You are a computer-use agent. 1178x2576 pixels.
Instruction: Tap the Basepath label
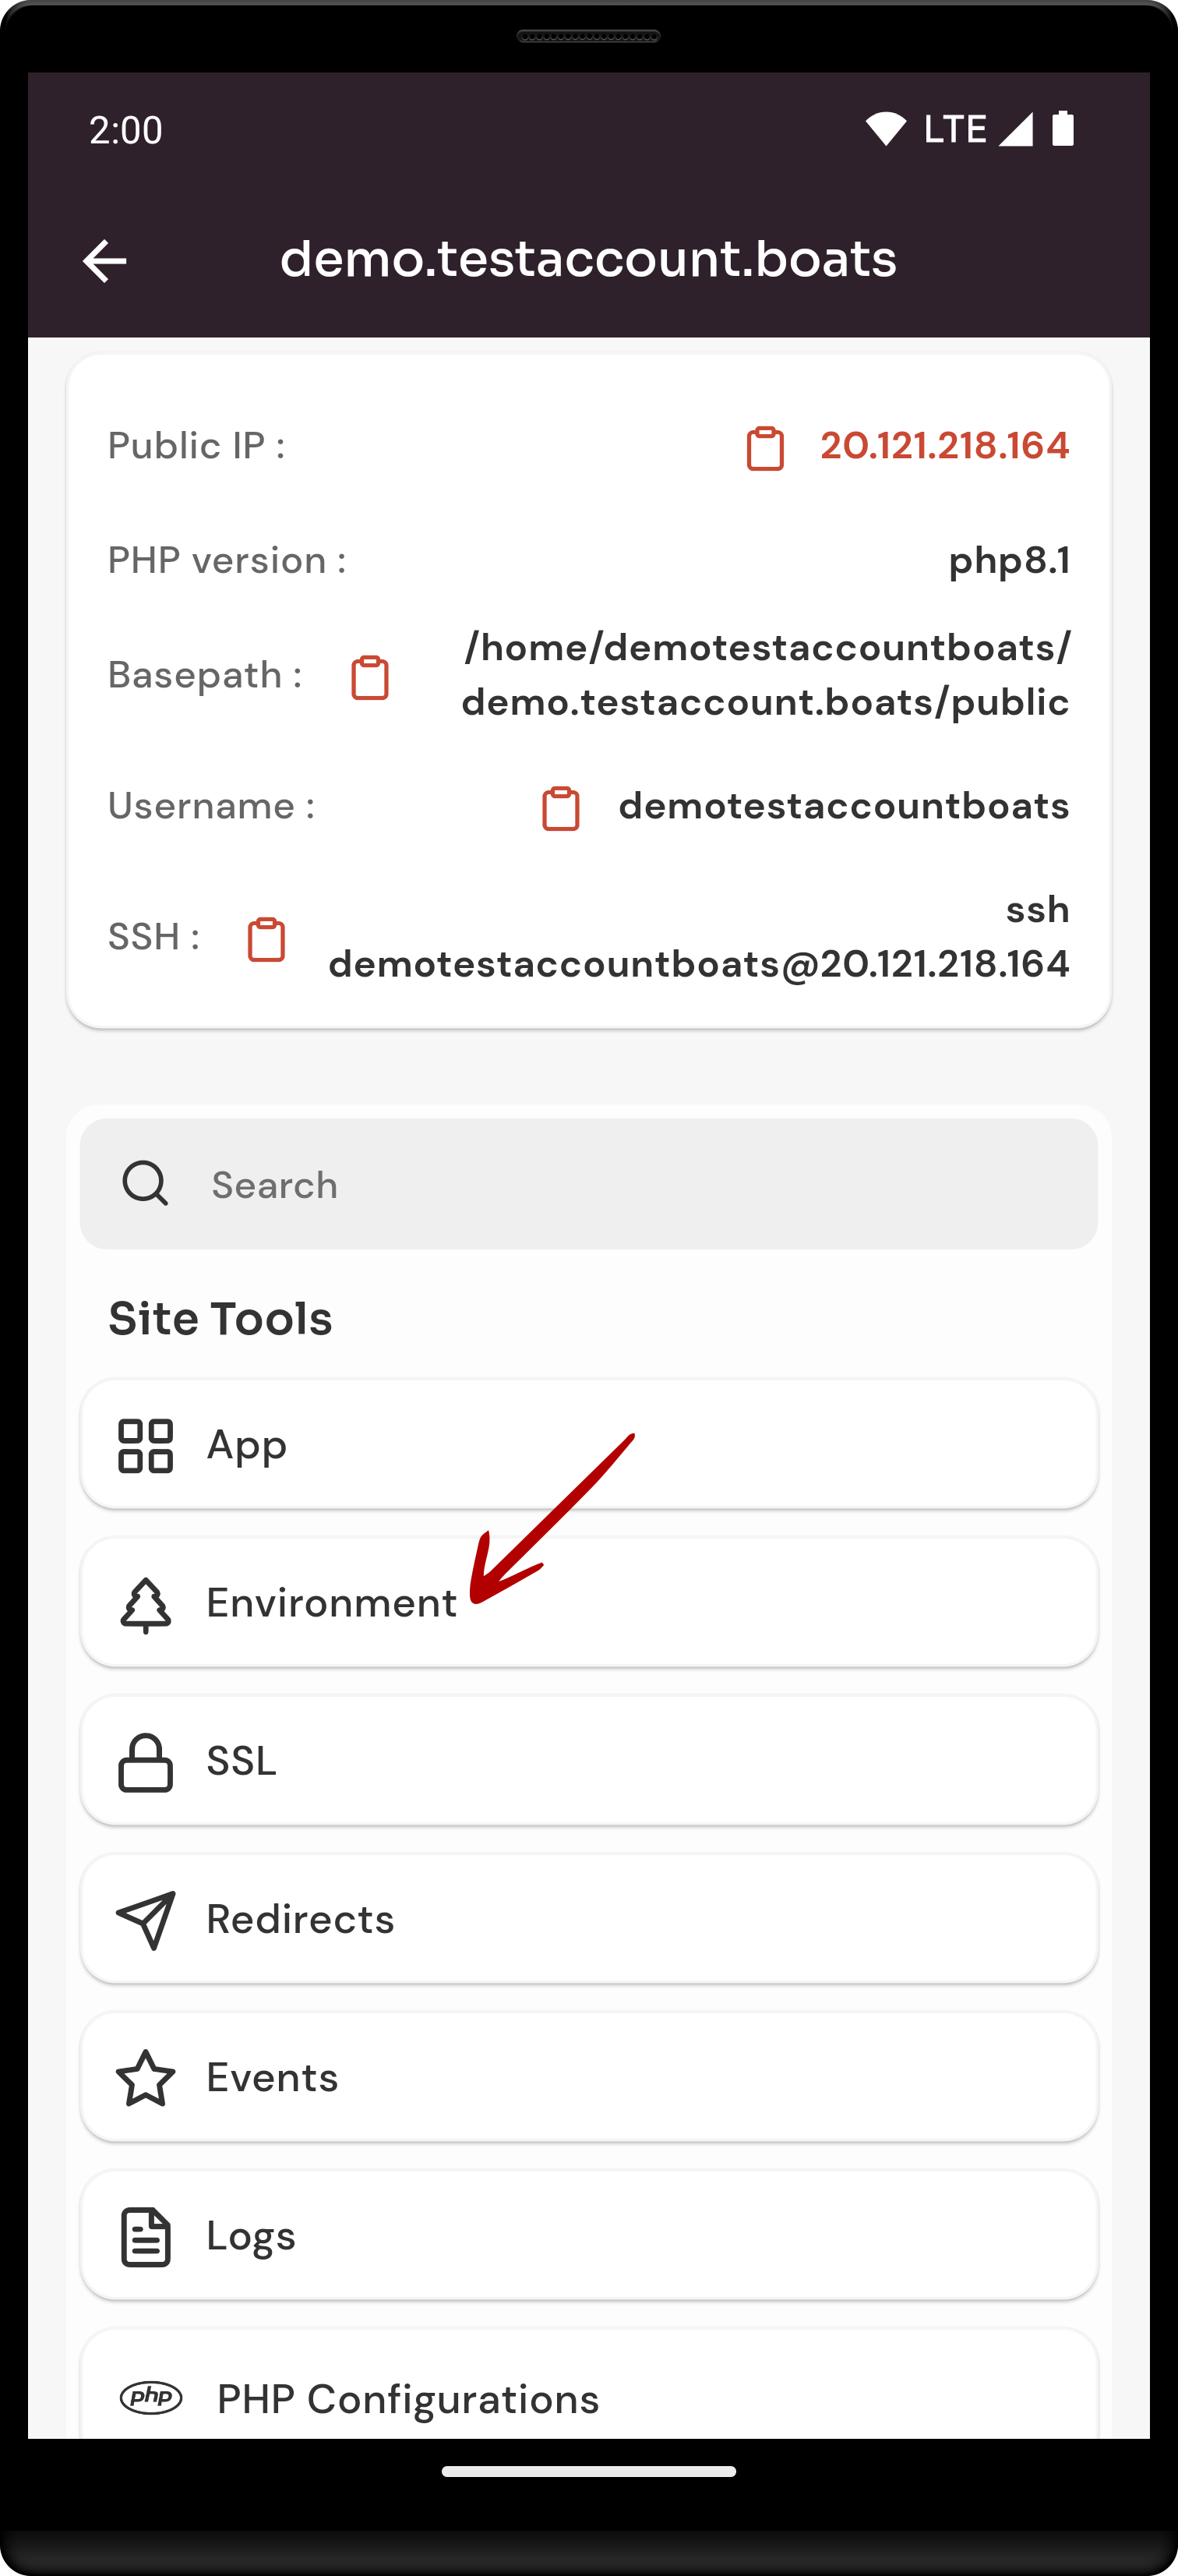pyautogui.click(x=205, y=676)
